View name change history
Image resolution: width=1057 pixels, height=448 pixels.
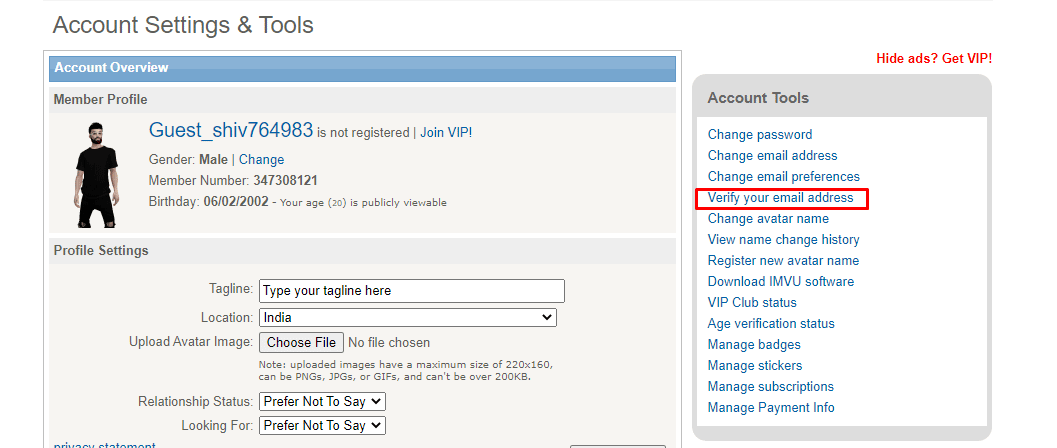(784, 240)
